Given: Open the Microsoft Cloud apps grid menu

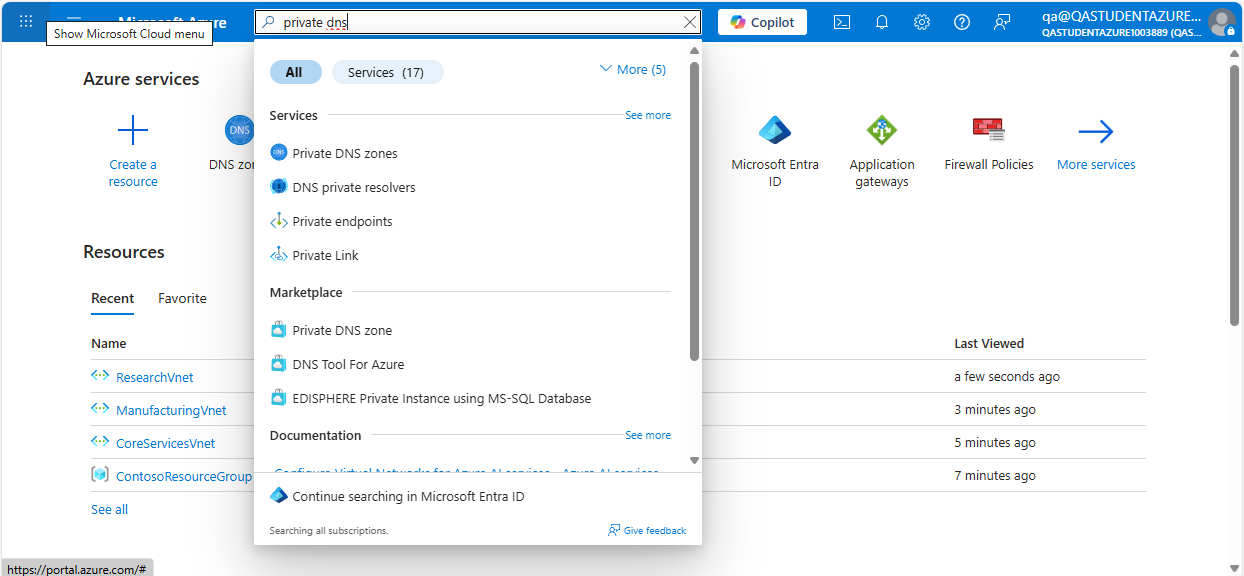Looking at the screenshot, I should pyautogui.click(x=26, y=22).
